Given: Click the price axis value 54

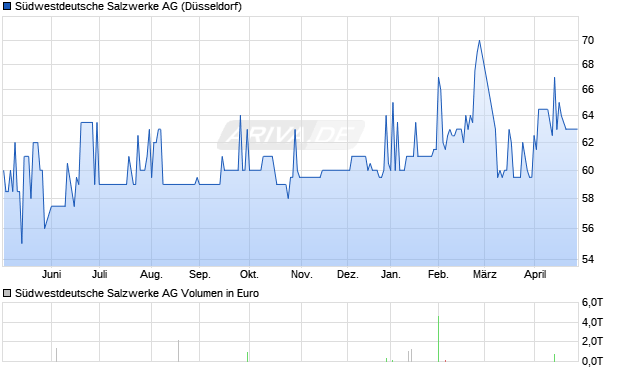Looking at the screenshot, I should [x=588, y=259].
